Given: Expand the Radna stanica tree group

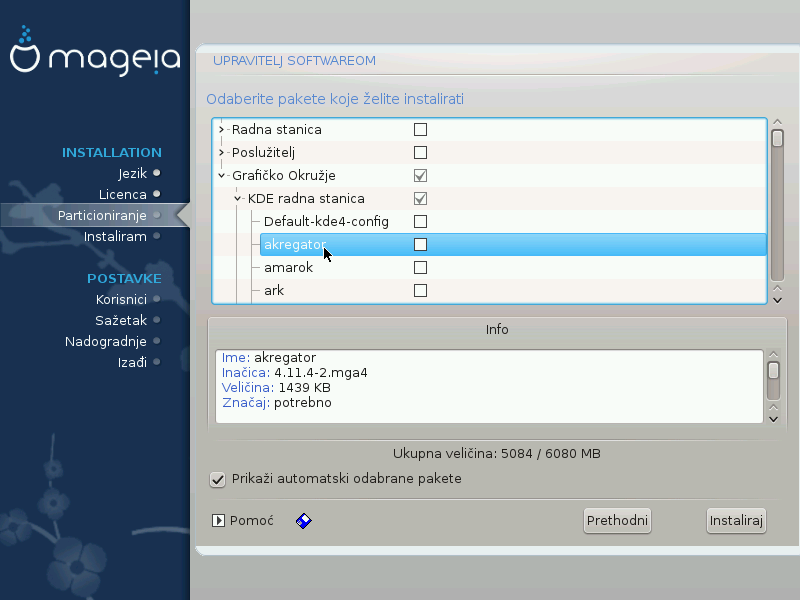Looking at the screenshot, I should 221,130.
